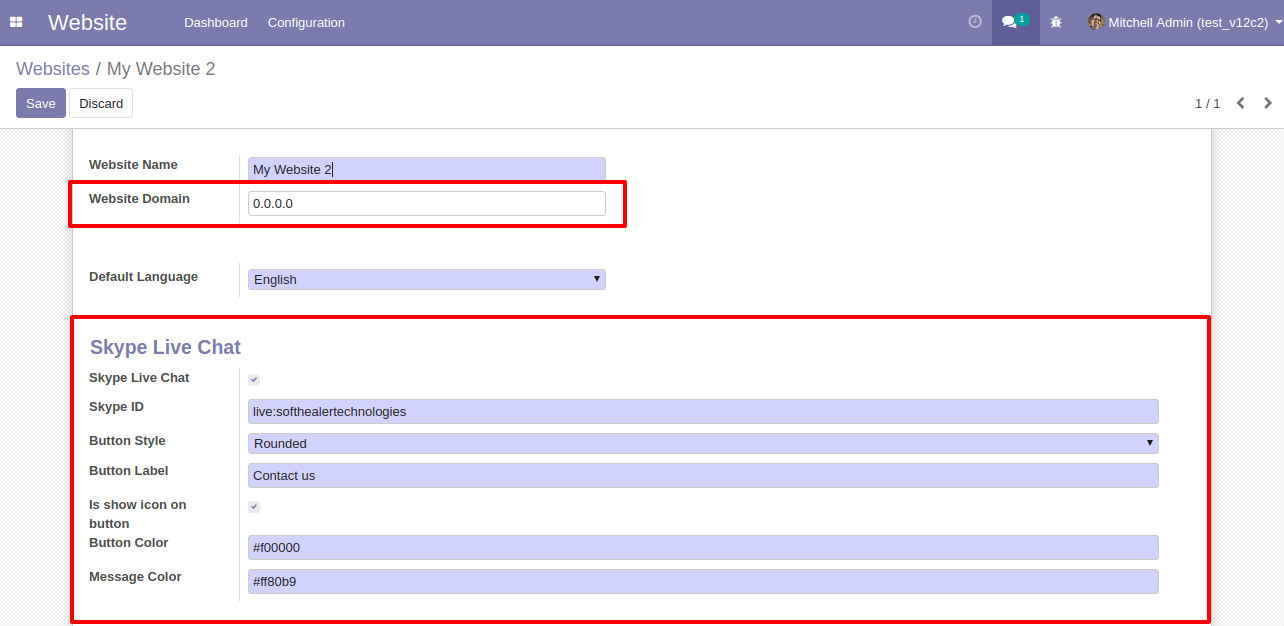Viewport: 1284px width, 626px height.
Task: Click the Button Label field
Action: coord(703,475)
